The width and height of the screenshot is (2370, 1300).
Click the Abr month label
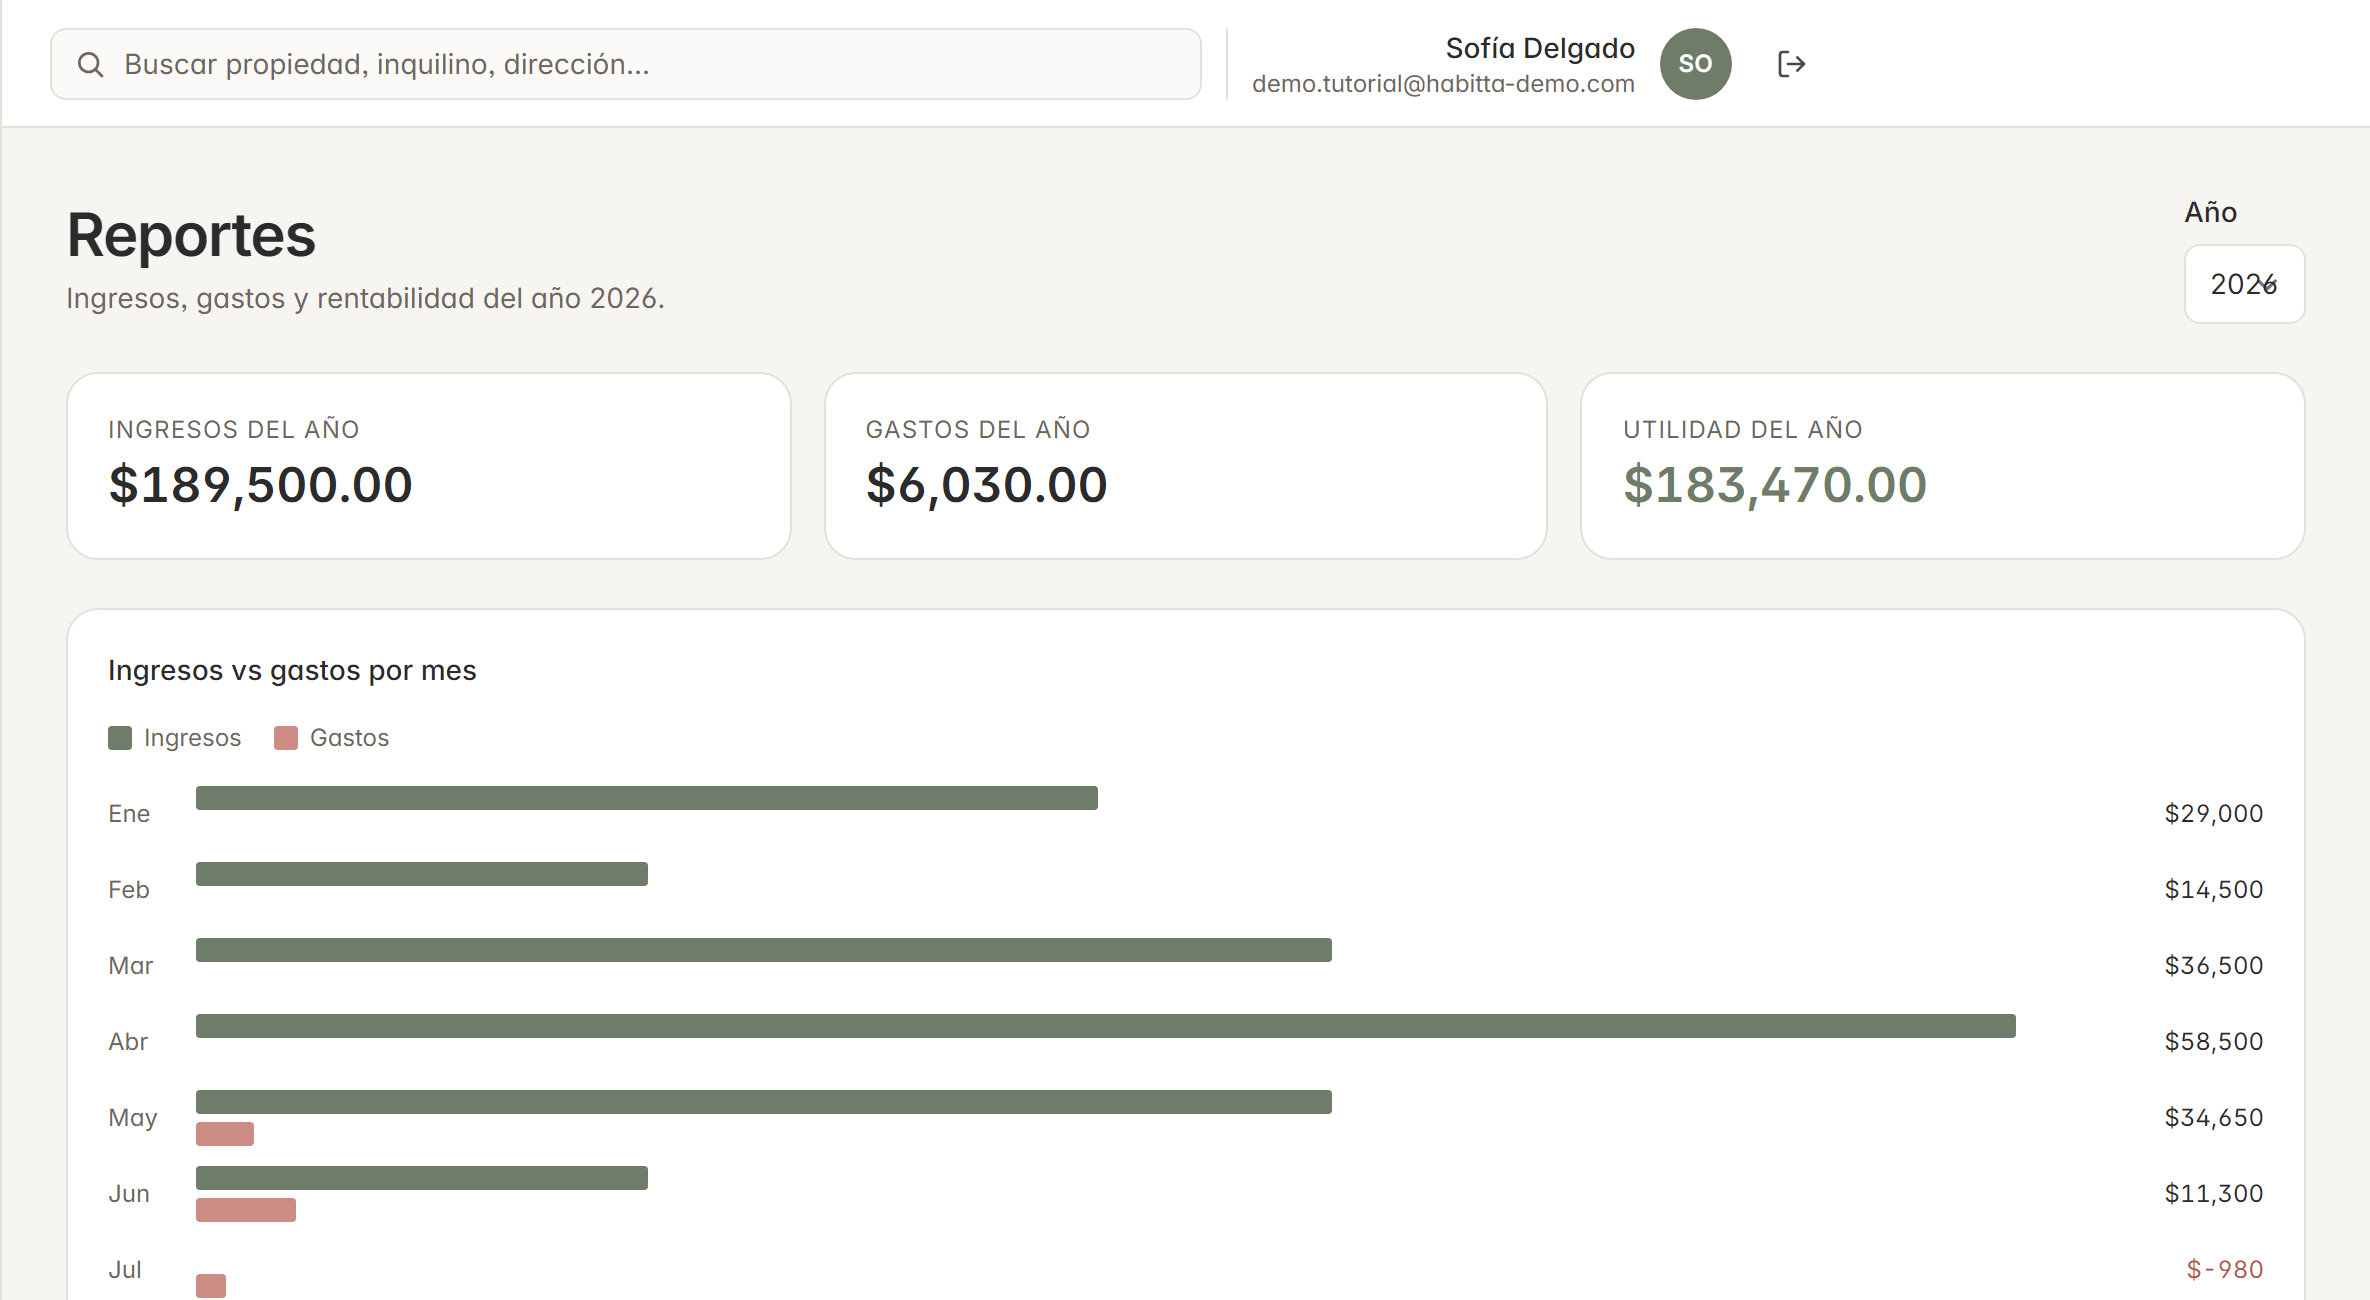click(128, 1042)
